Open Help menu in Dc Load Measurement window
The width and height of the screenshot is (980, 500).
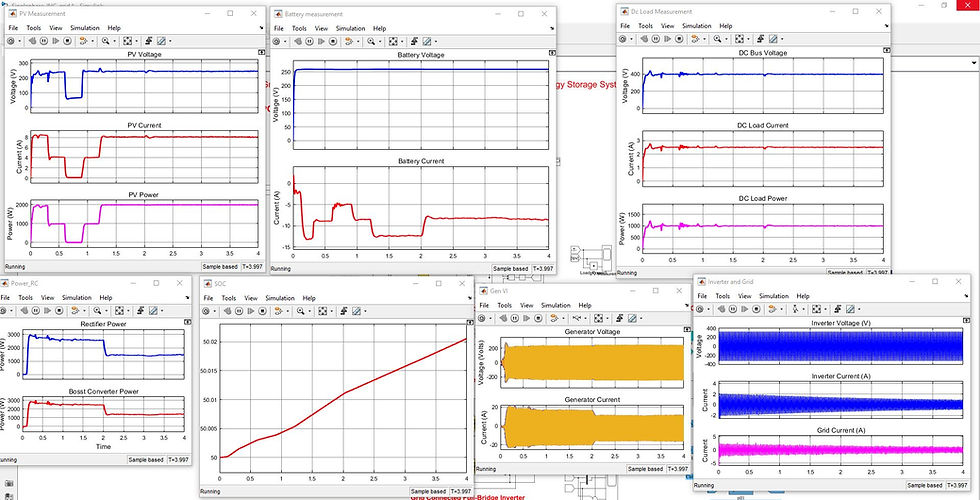726,26
